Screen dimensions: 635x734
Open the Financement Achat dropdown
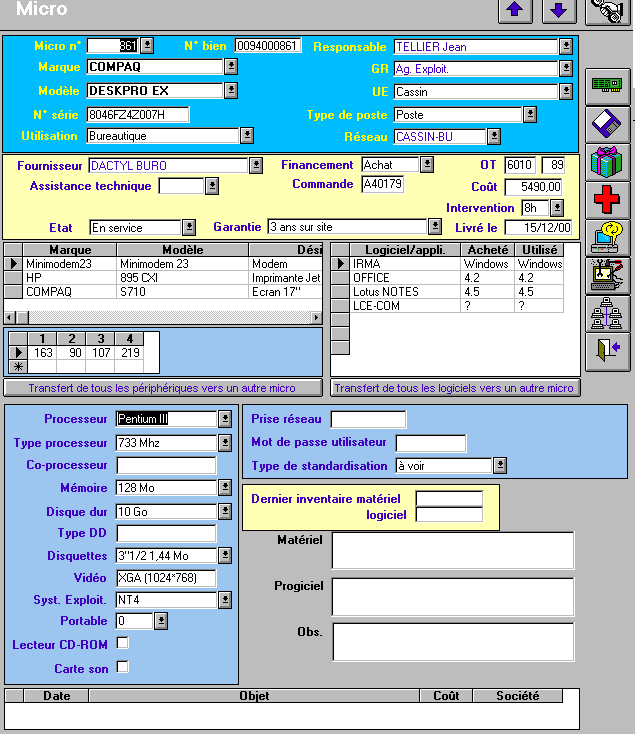click(x=427, y=164)
